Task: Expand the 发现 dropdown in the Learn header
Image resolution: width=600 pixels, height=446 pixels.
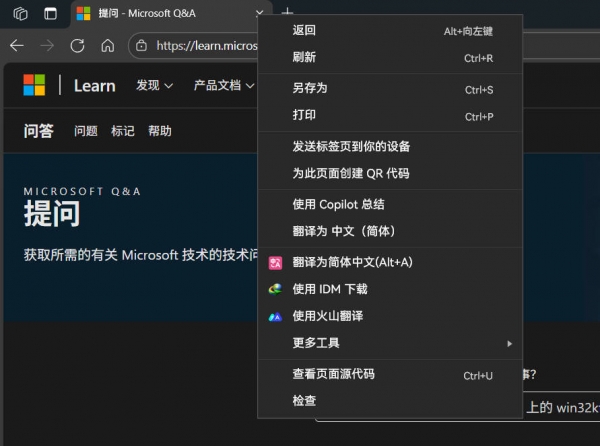Action: (154, 86)
